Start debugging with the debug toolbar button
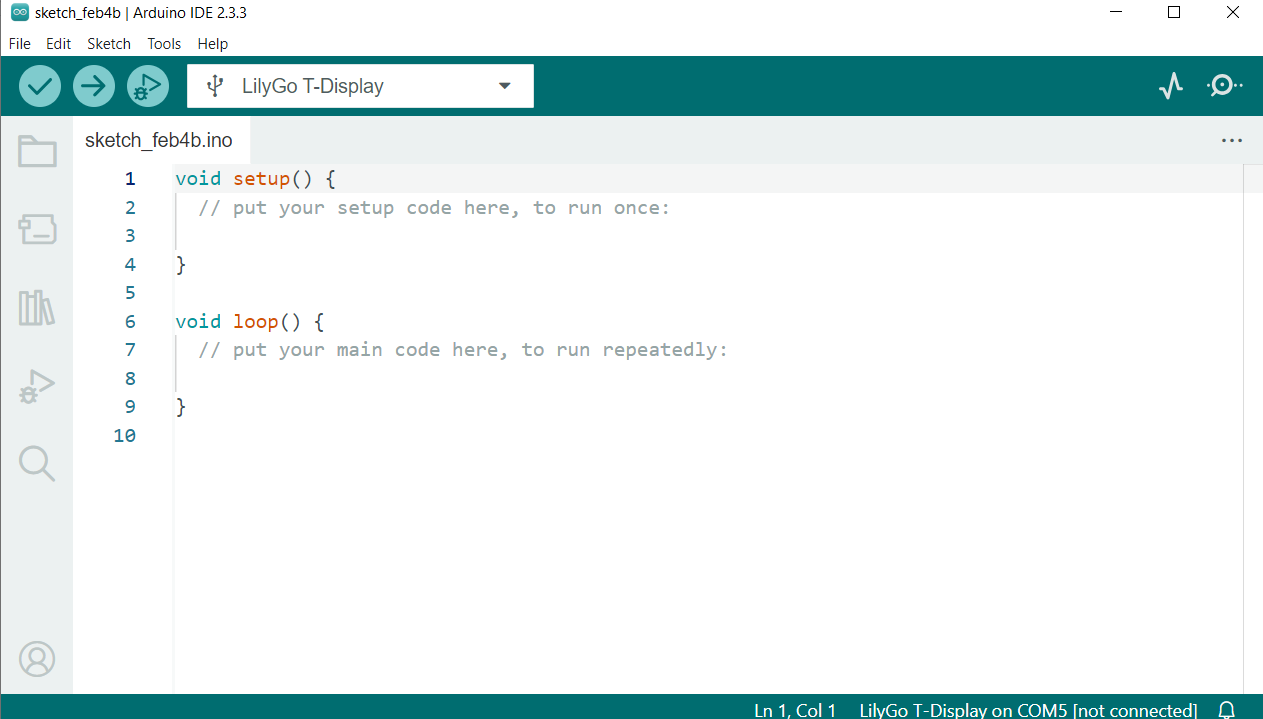 pyautogui.click(x=148, y=86)
